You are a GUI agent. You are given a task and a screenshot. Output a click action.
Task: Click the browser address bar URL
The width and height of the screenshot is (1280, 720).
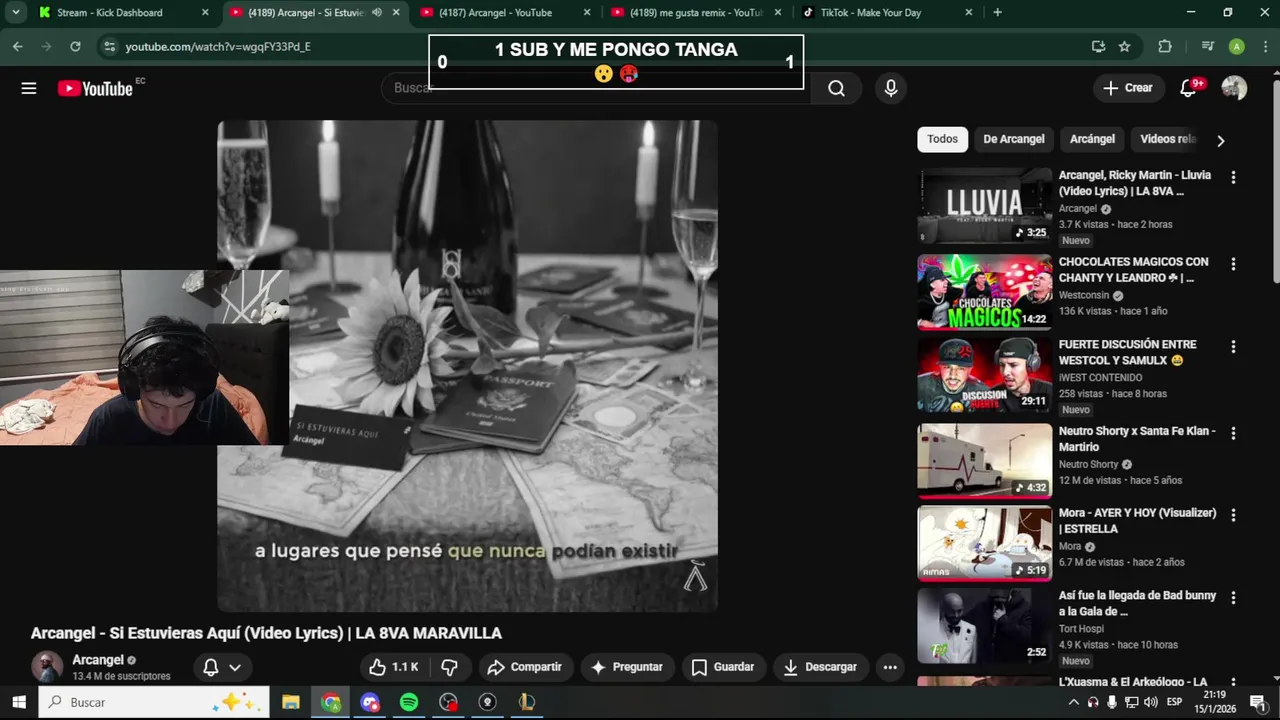pyautogui.click(x=218, y=46)
